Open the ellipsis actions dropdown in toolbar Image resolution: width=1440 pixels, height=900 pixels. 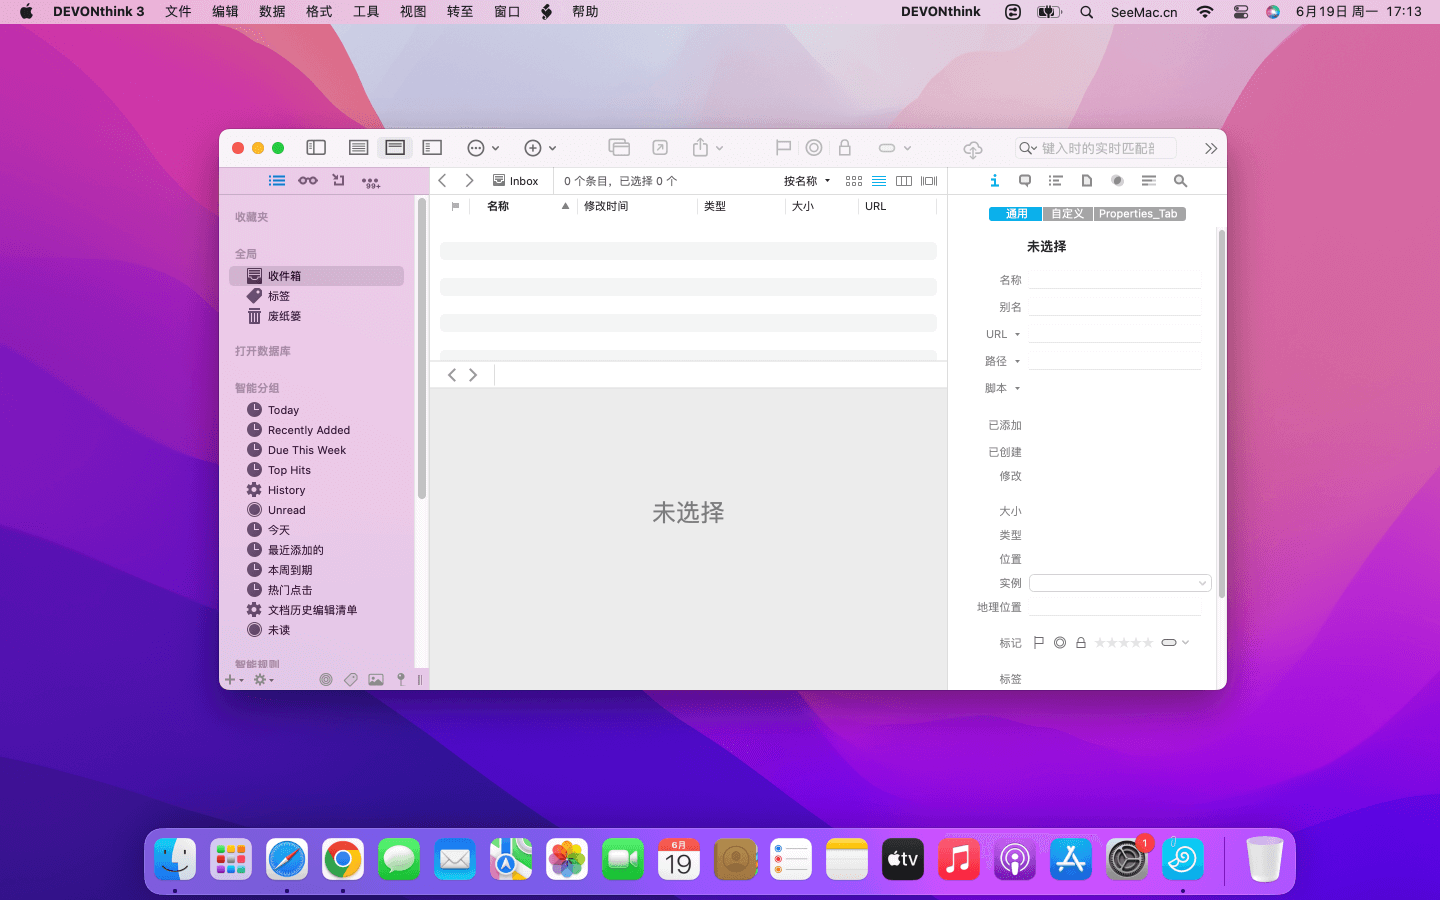pyautogui.click(x=483, y=148)
